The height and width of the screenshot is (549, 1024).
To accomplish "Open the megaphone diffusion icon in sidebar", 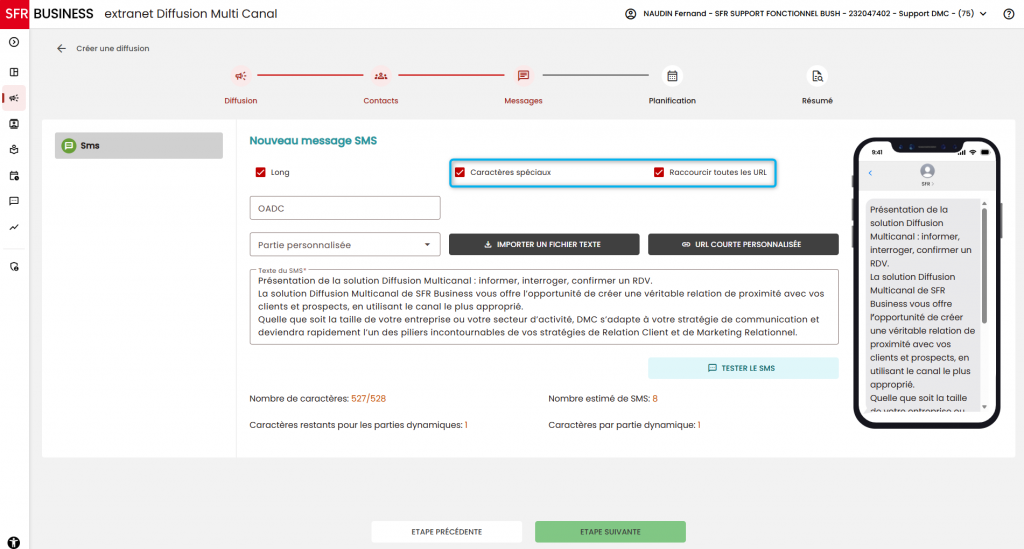I will click(14, 98).
